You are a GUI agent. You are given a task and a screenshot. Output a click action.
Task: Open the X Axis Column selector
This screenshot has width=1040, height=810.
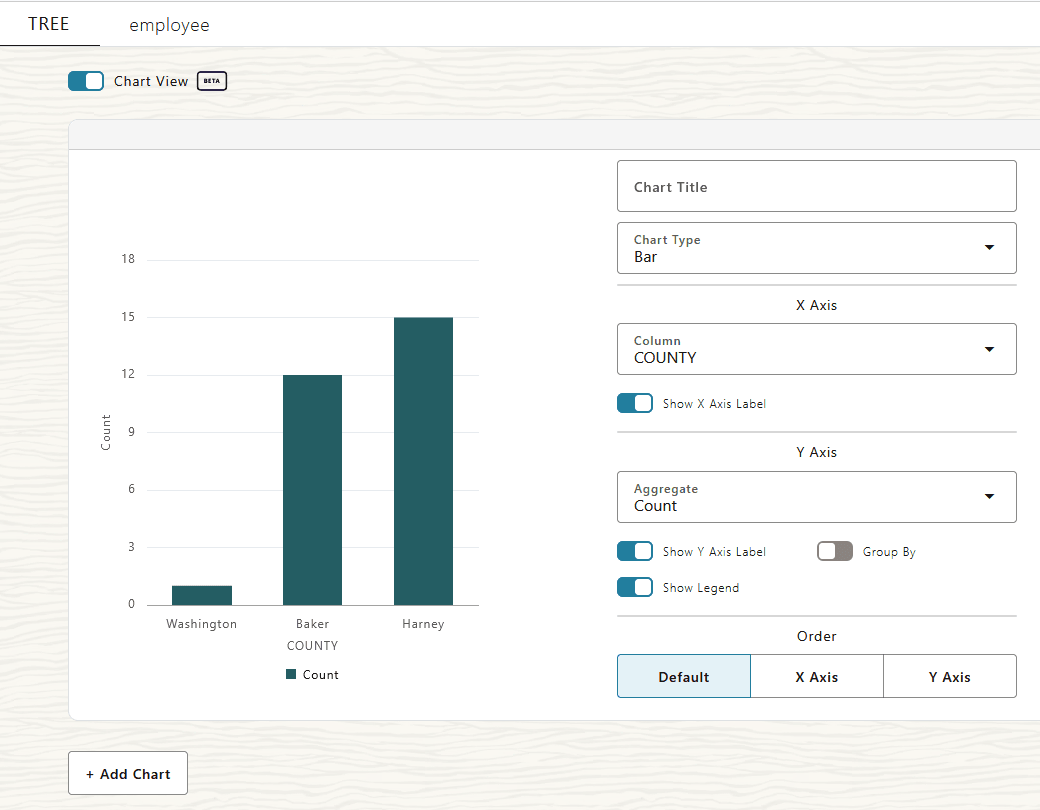click(x=817, y=349)
